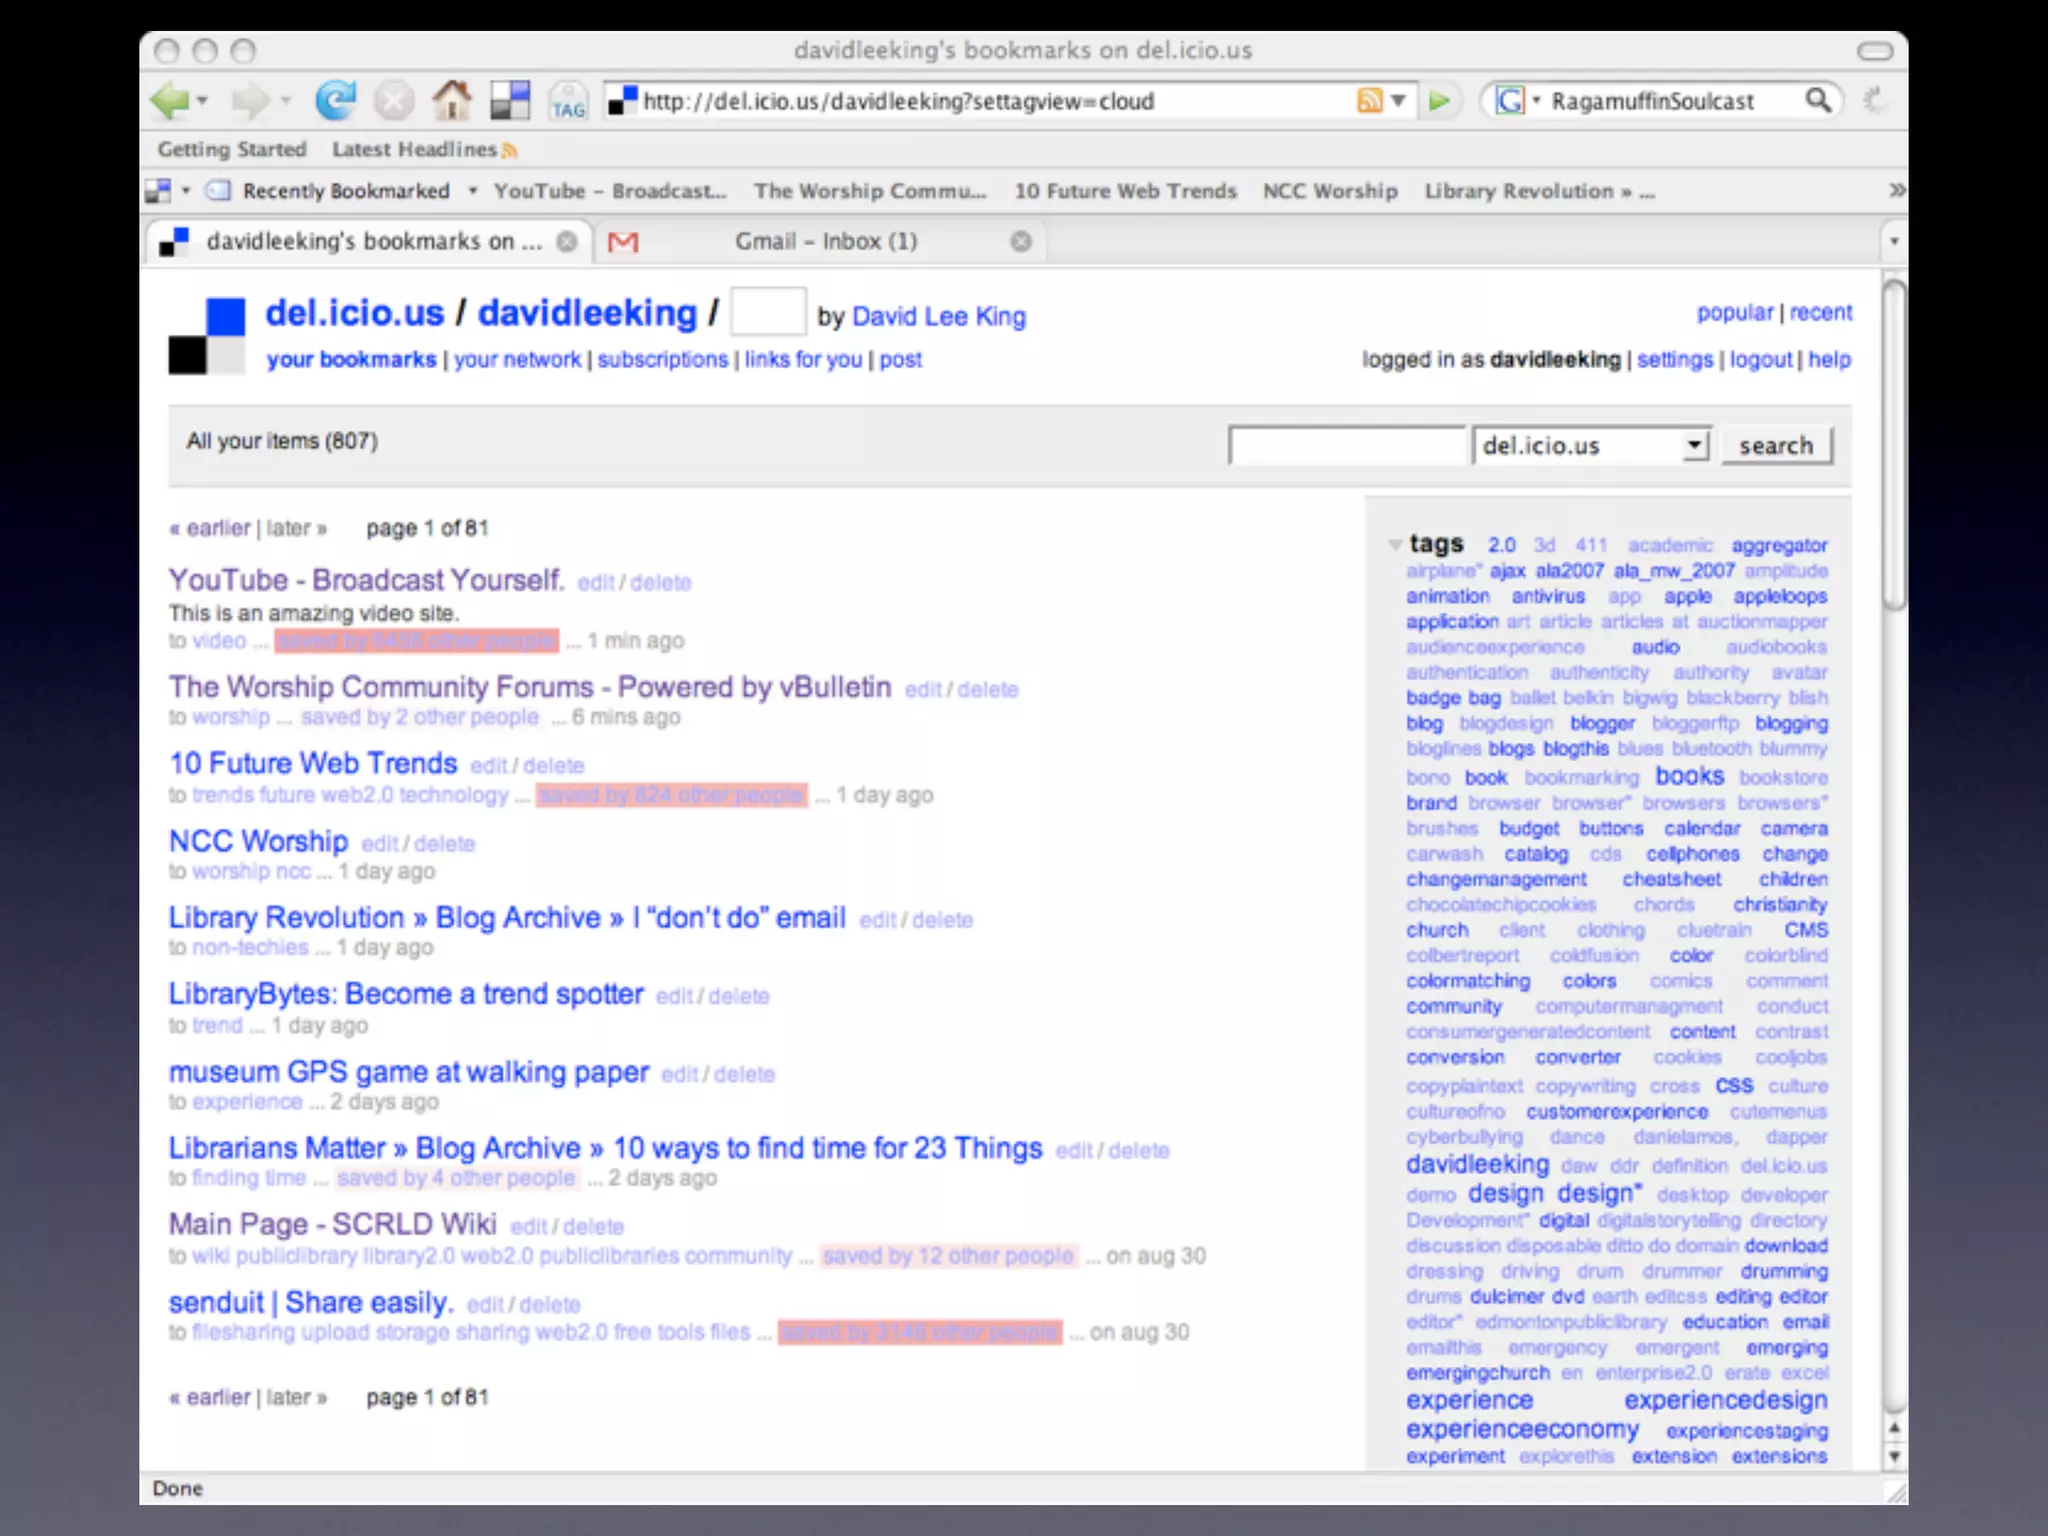The image size is (2048, 1536).
Task: Click the TAG this page icon
Action: pyautogui.click(x=568, y=102)
